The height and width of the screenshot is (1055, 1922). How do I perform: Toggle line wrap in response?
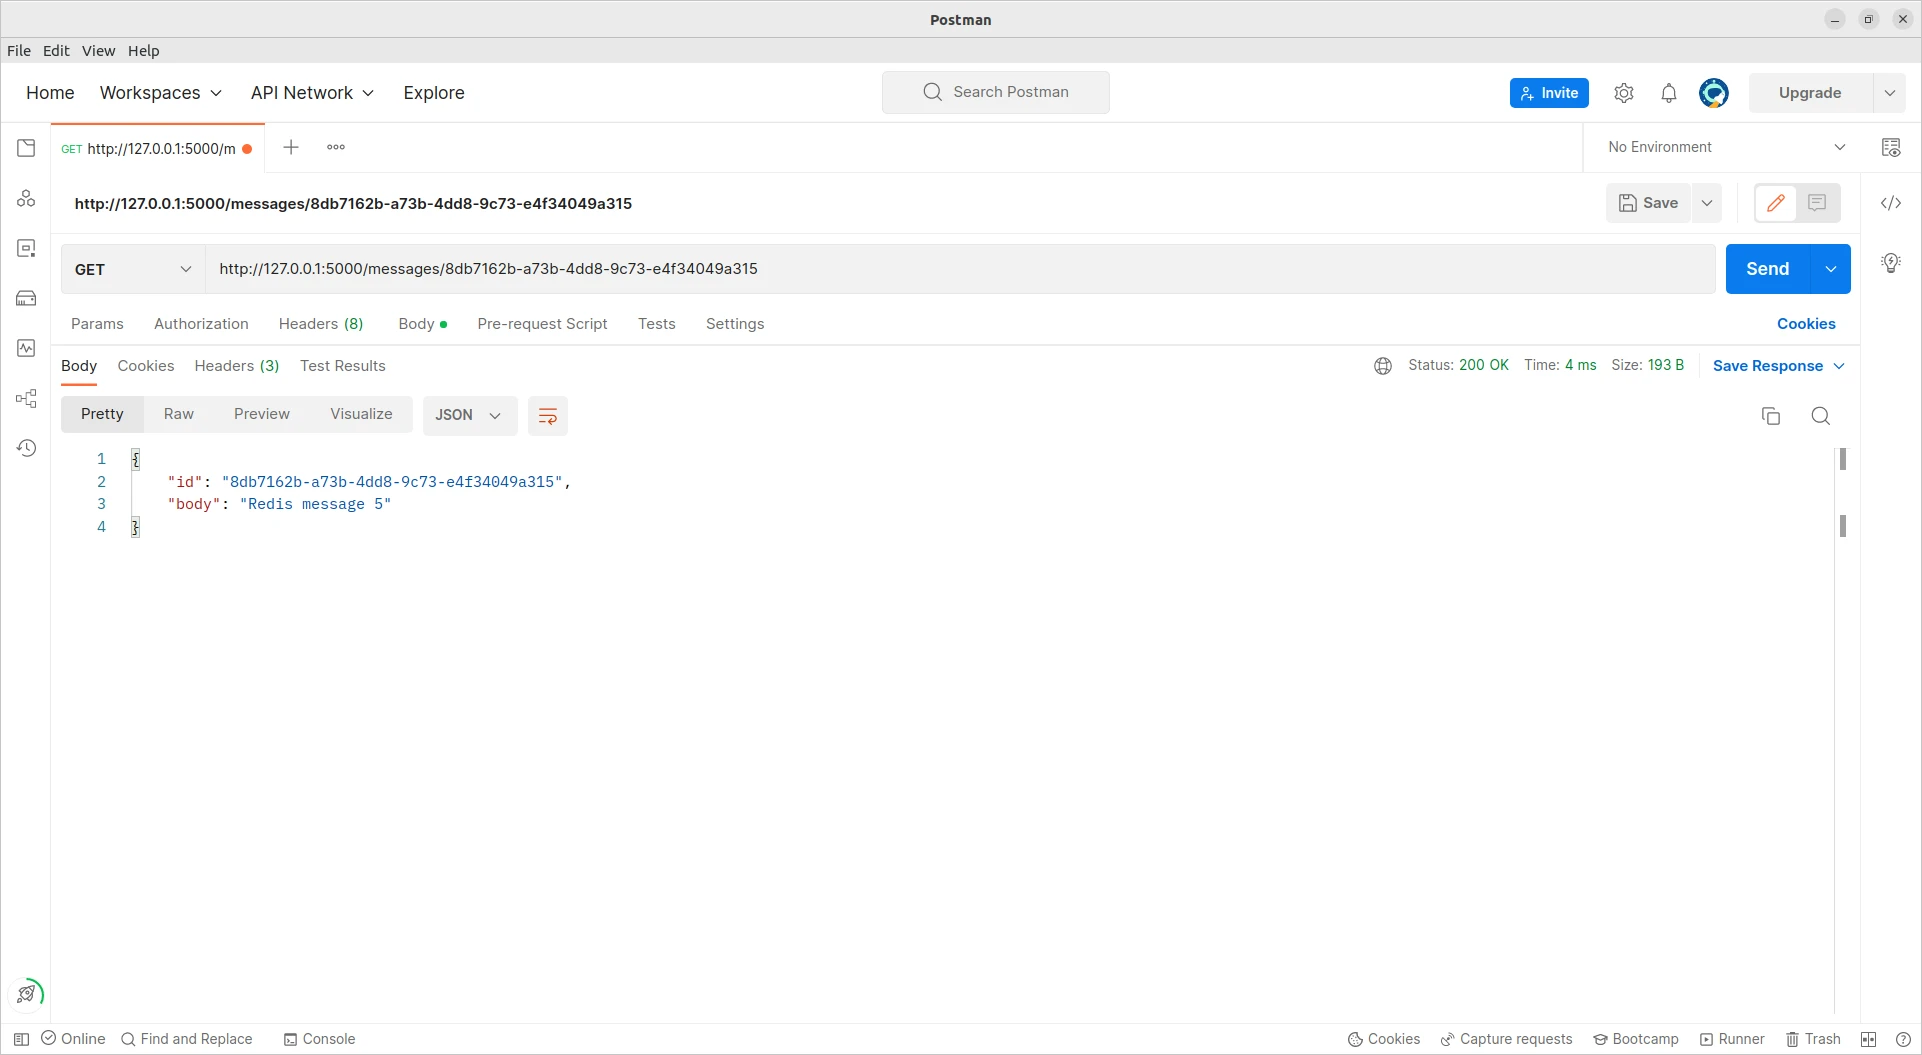547,416
